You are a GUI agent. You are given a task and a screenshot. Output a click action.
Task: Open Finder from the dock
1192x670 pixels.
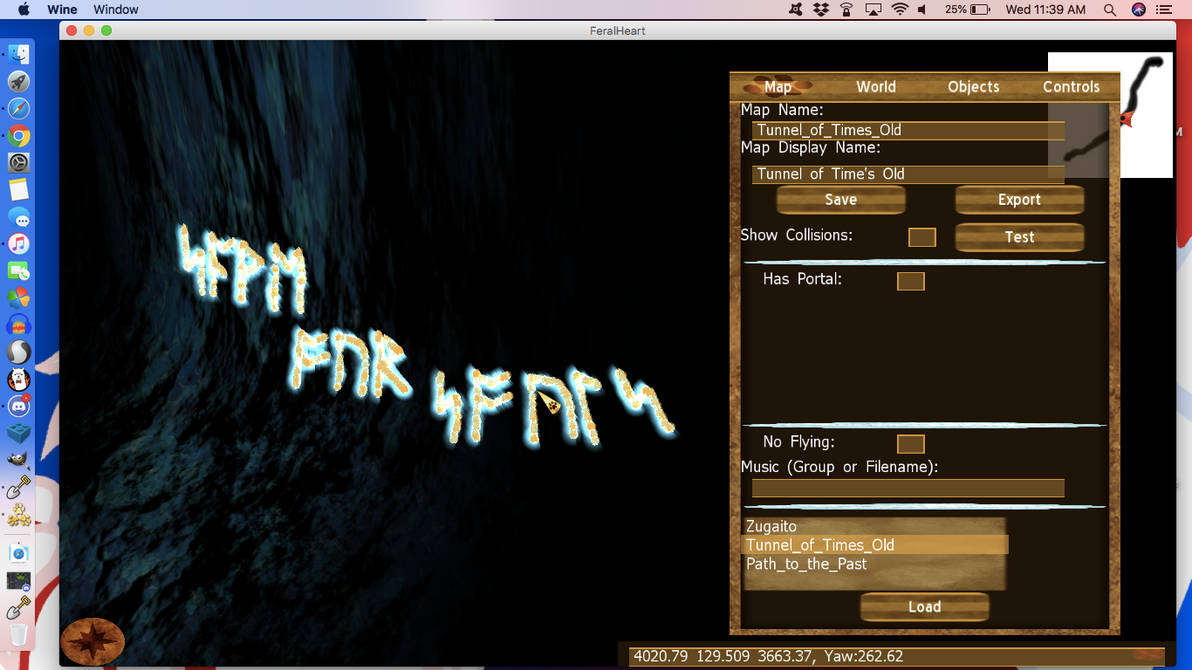click(19, 54)
